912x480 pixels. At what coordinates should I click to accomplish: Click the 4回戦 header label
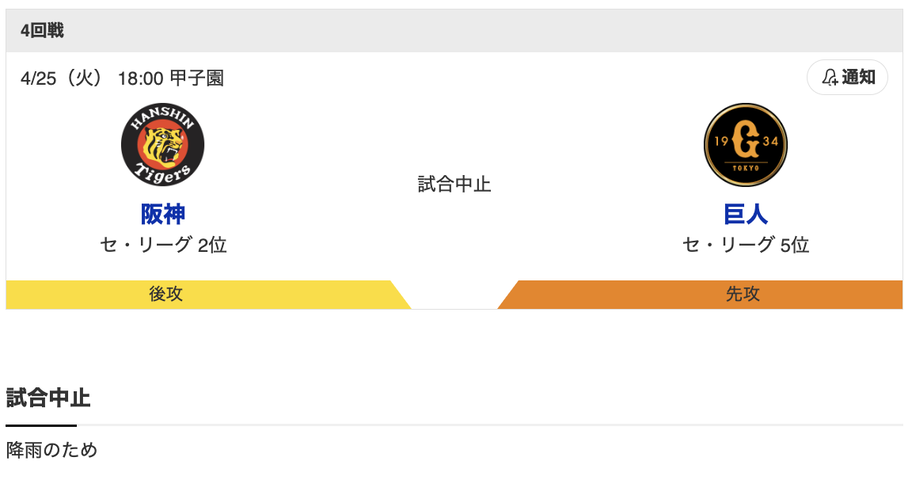click(x=42, y=31)
